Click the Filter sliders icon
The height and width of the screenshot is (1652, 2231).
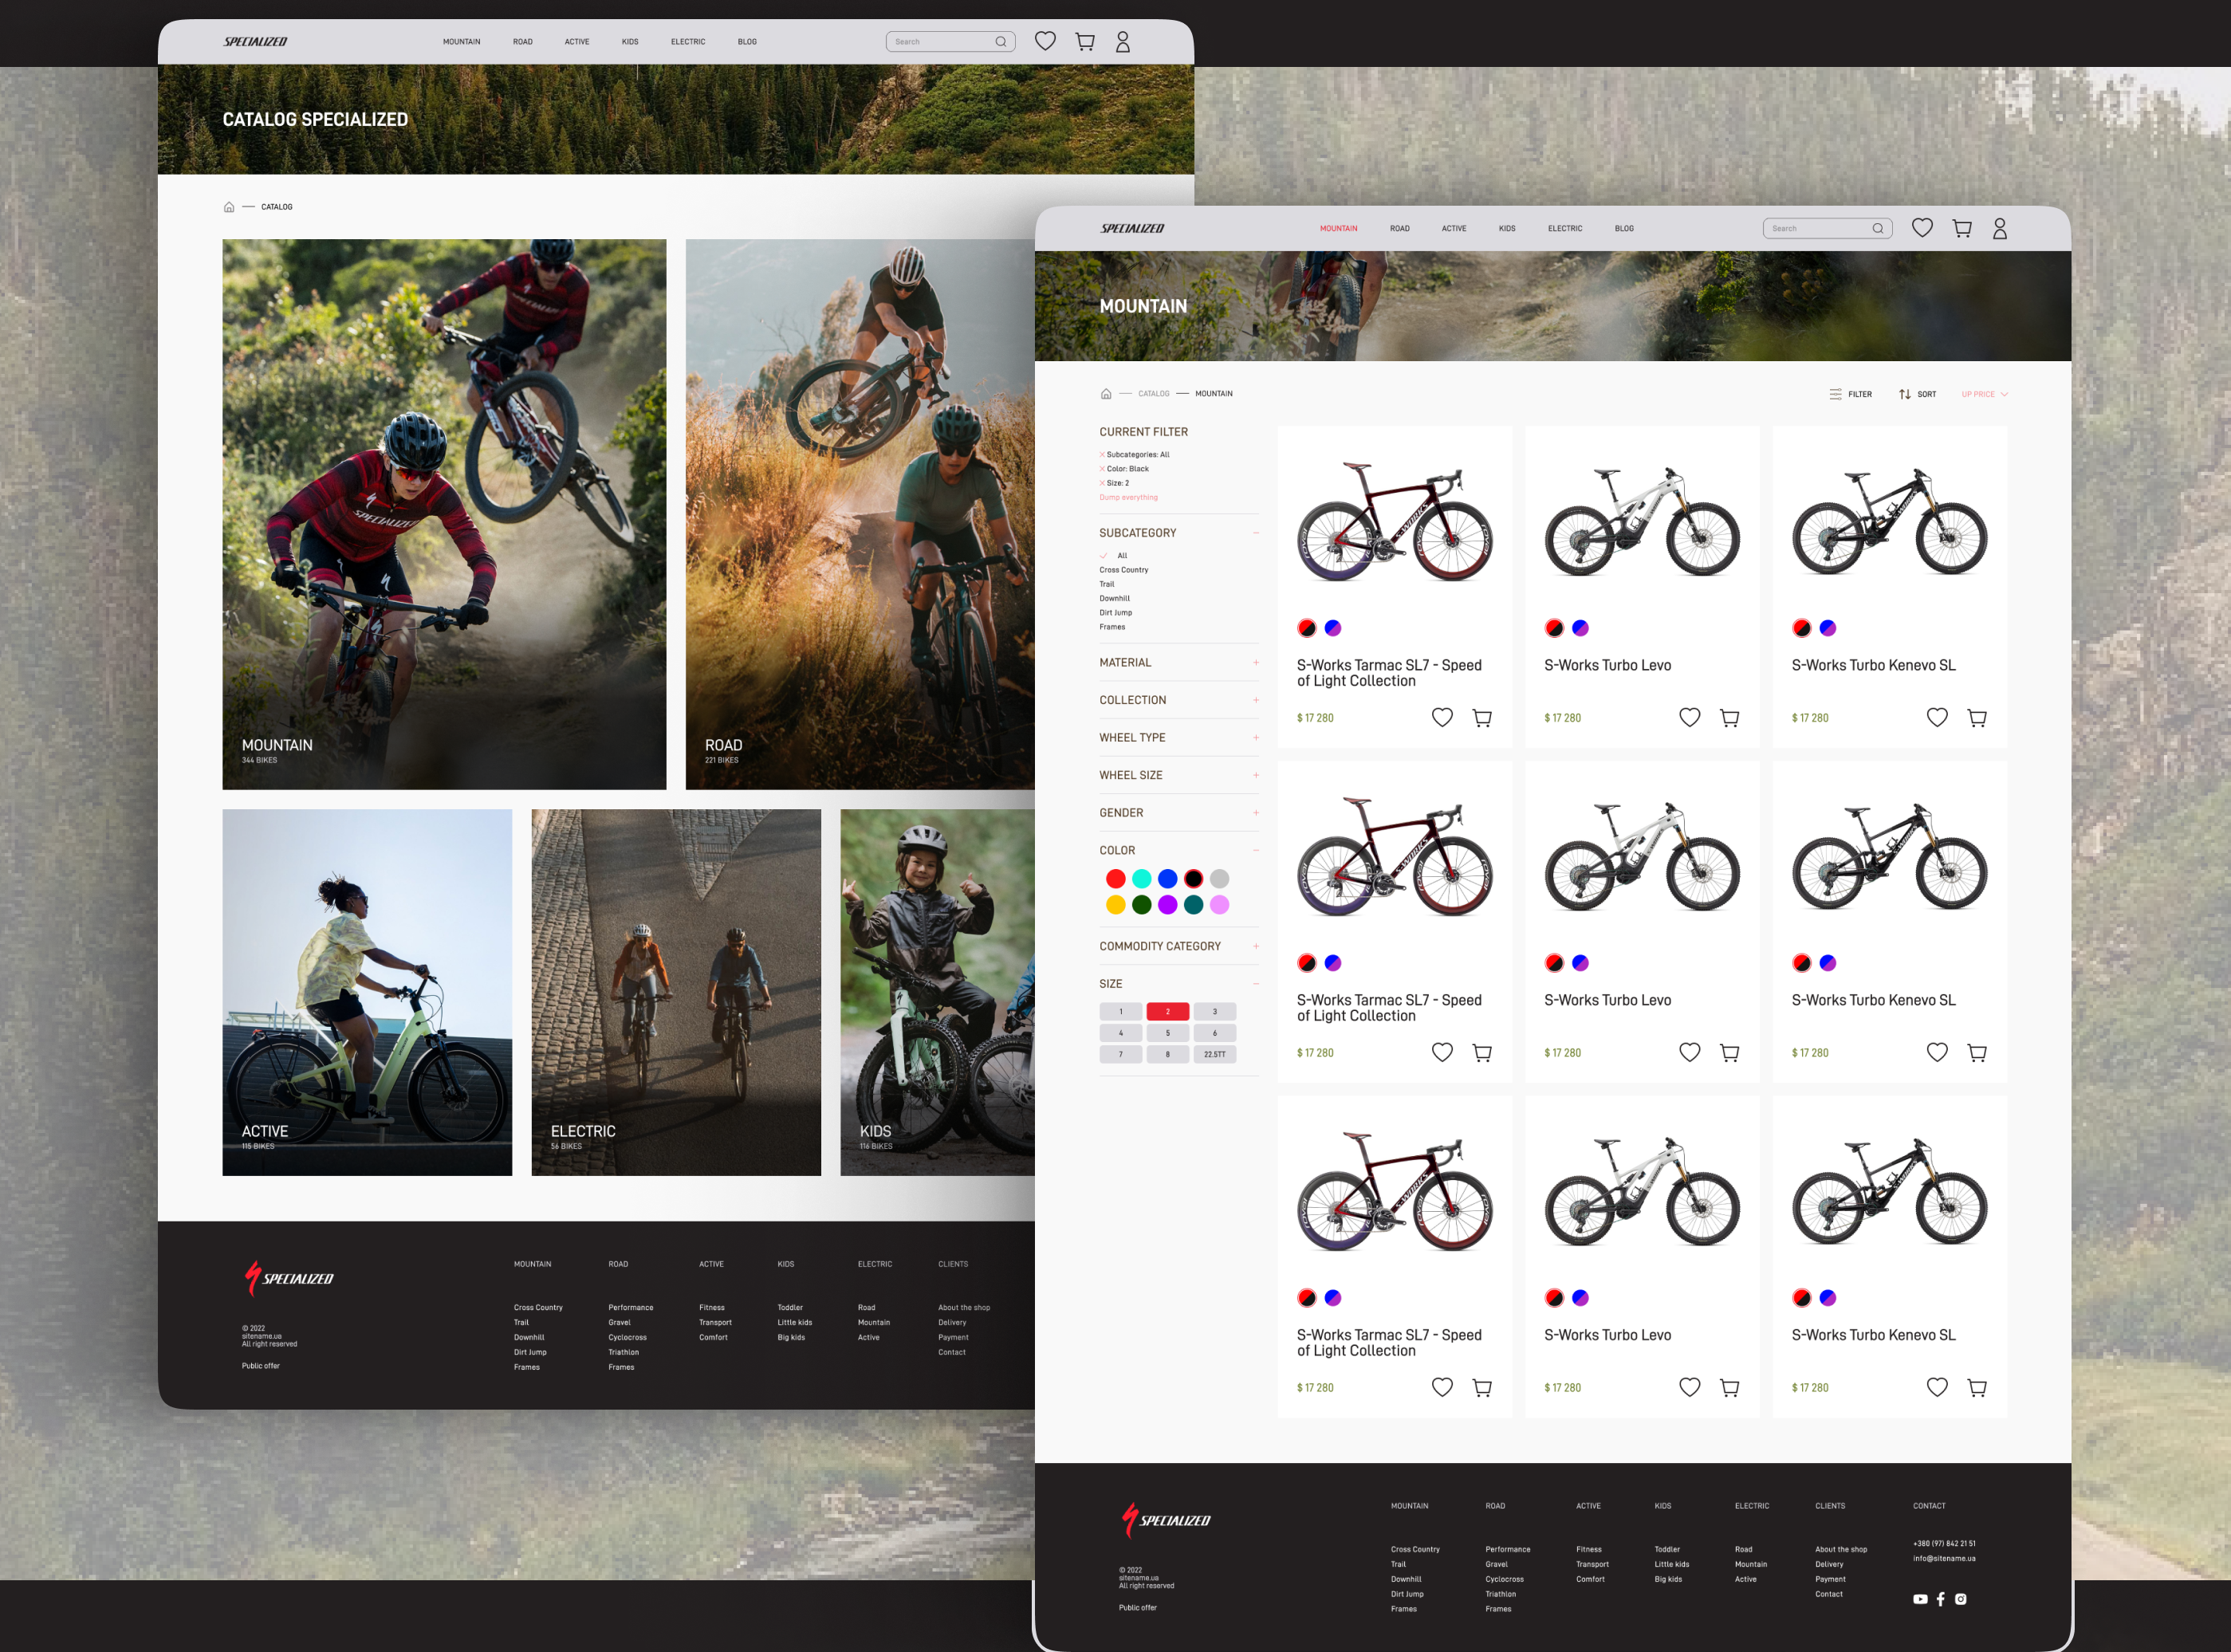point(1835,394)
